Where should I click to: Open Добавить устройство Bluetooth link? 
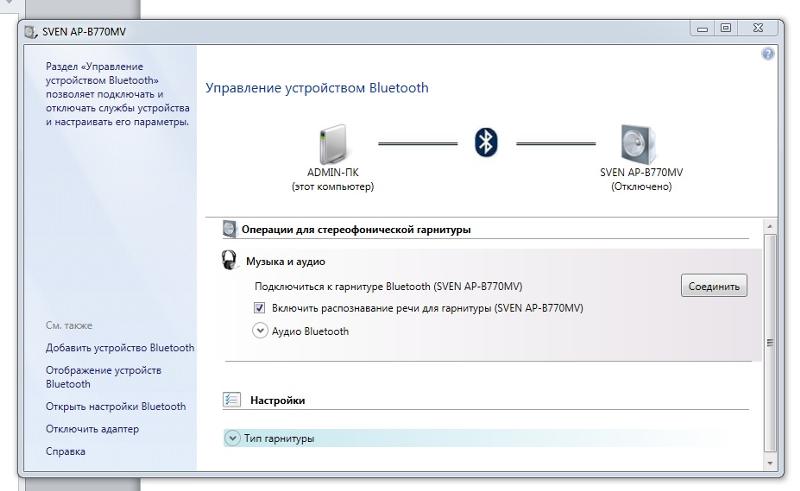[x=120, y=348]
